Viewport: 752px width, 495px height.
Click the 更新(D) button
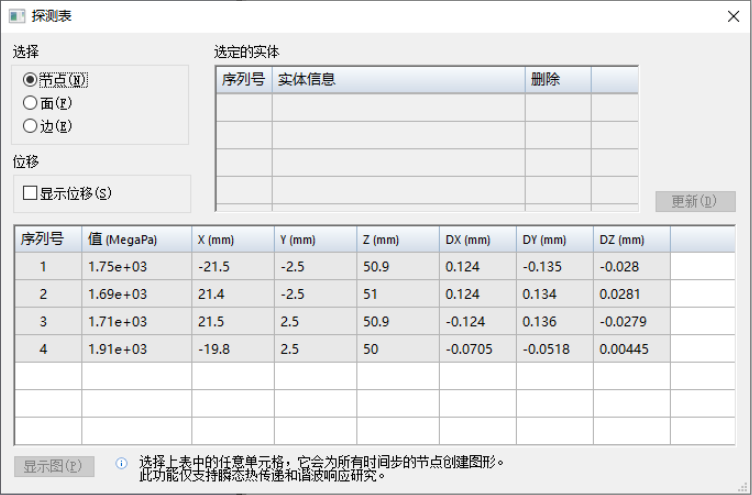(x=695, y=201)
